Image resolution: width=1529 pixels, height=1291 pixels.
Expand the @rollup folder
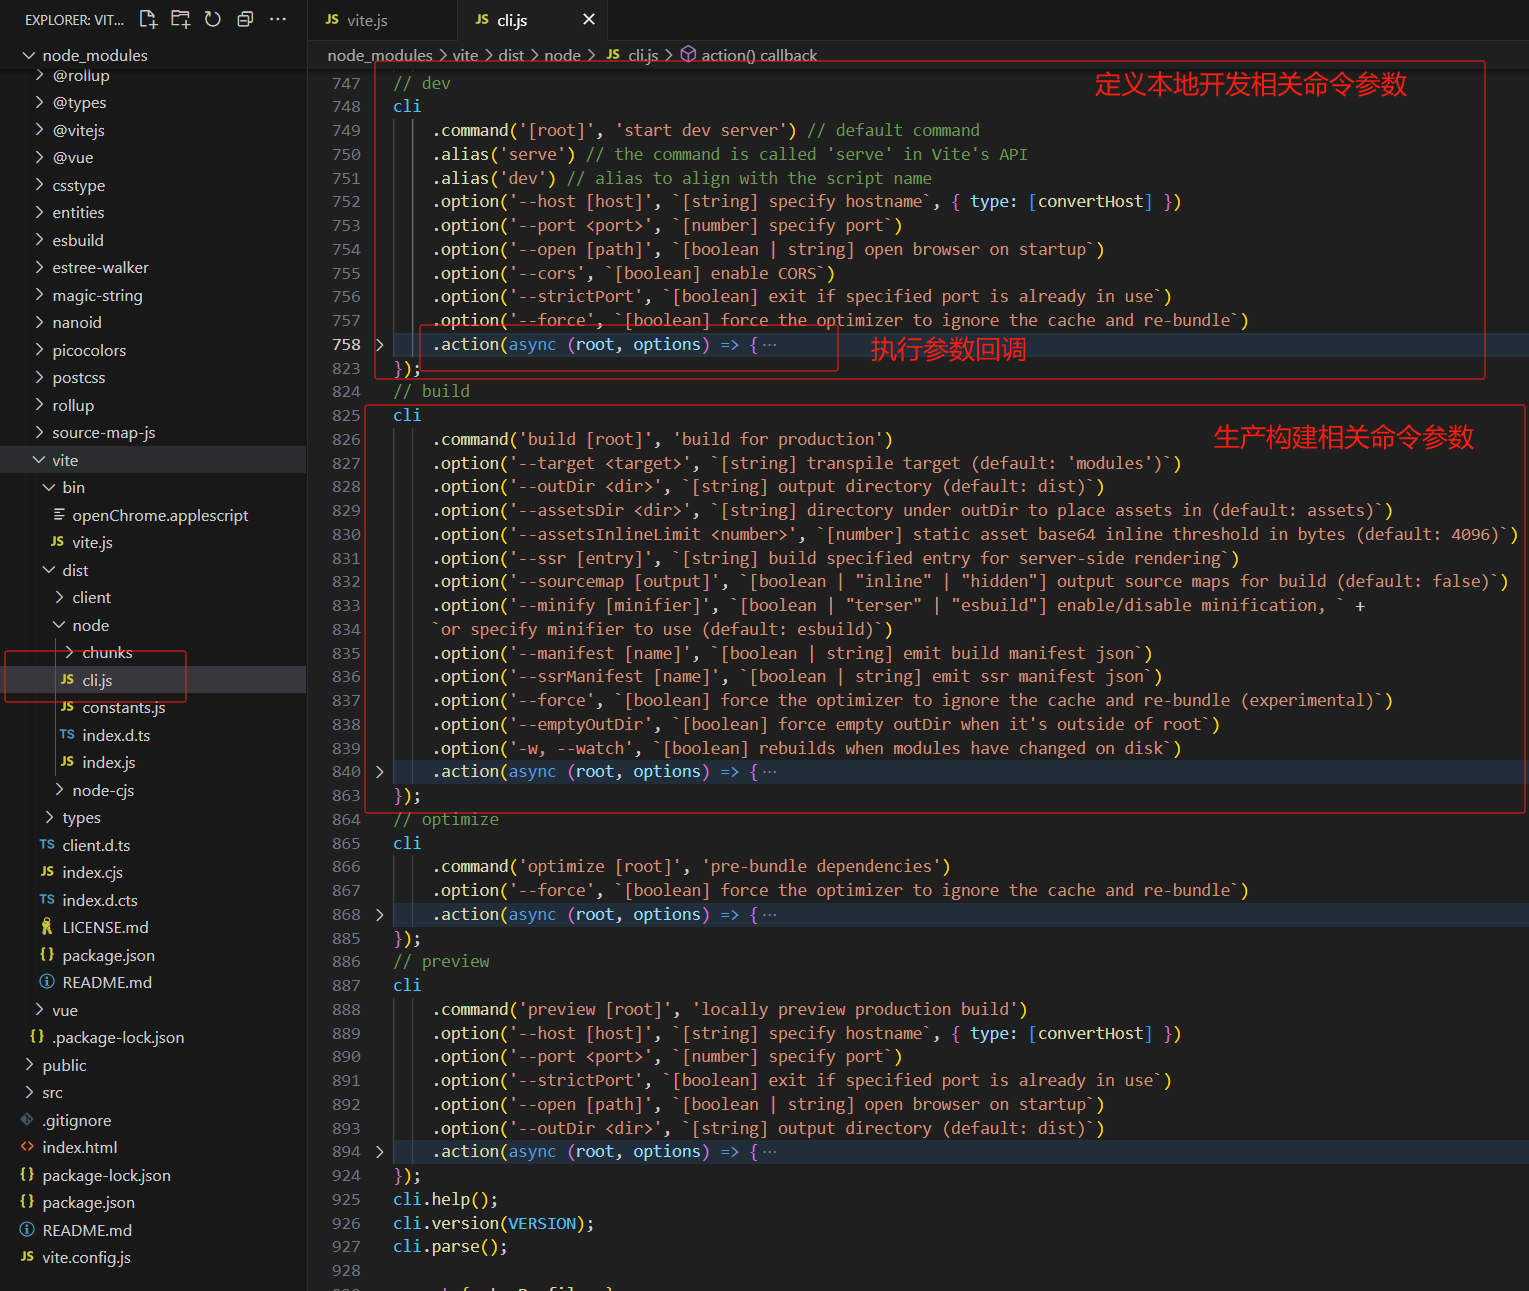(x=153, y=76)
